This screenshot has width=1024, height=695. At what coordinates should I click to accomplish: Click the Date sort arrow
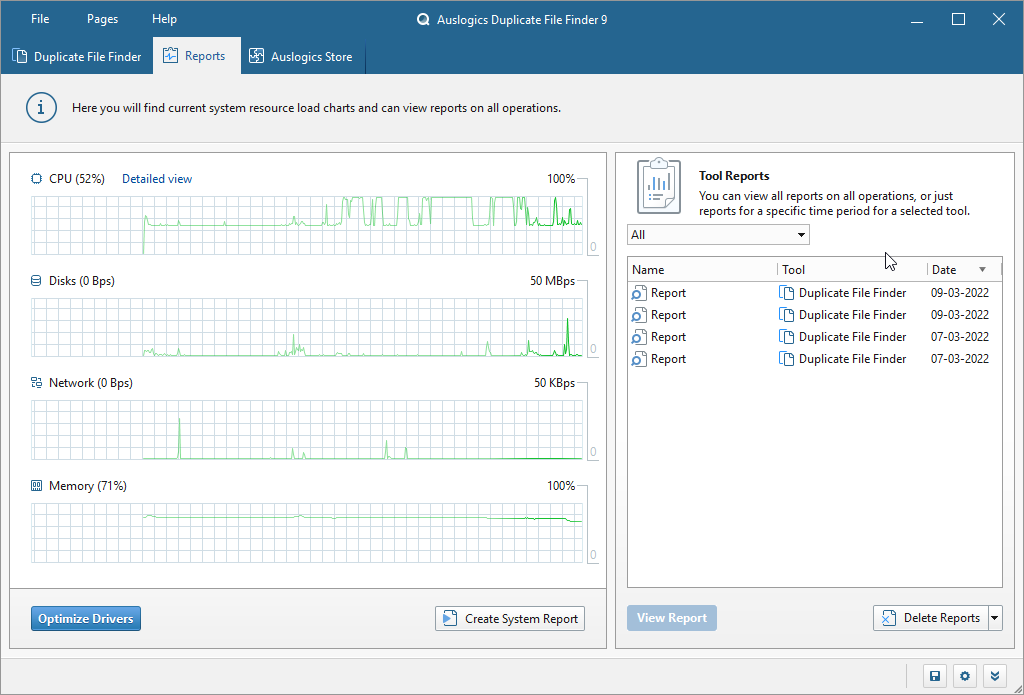(x=982, y=270)
